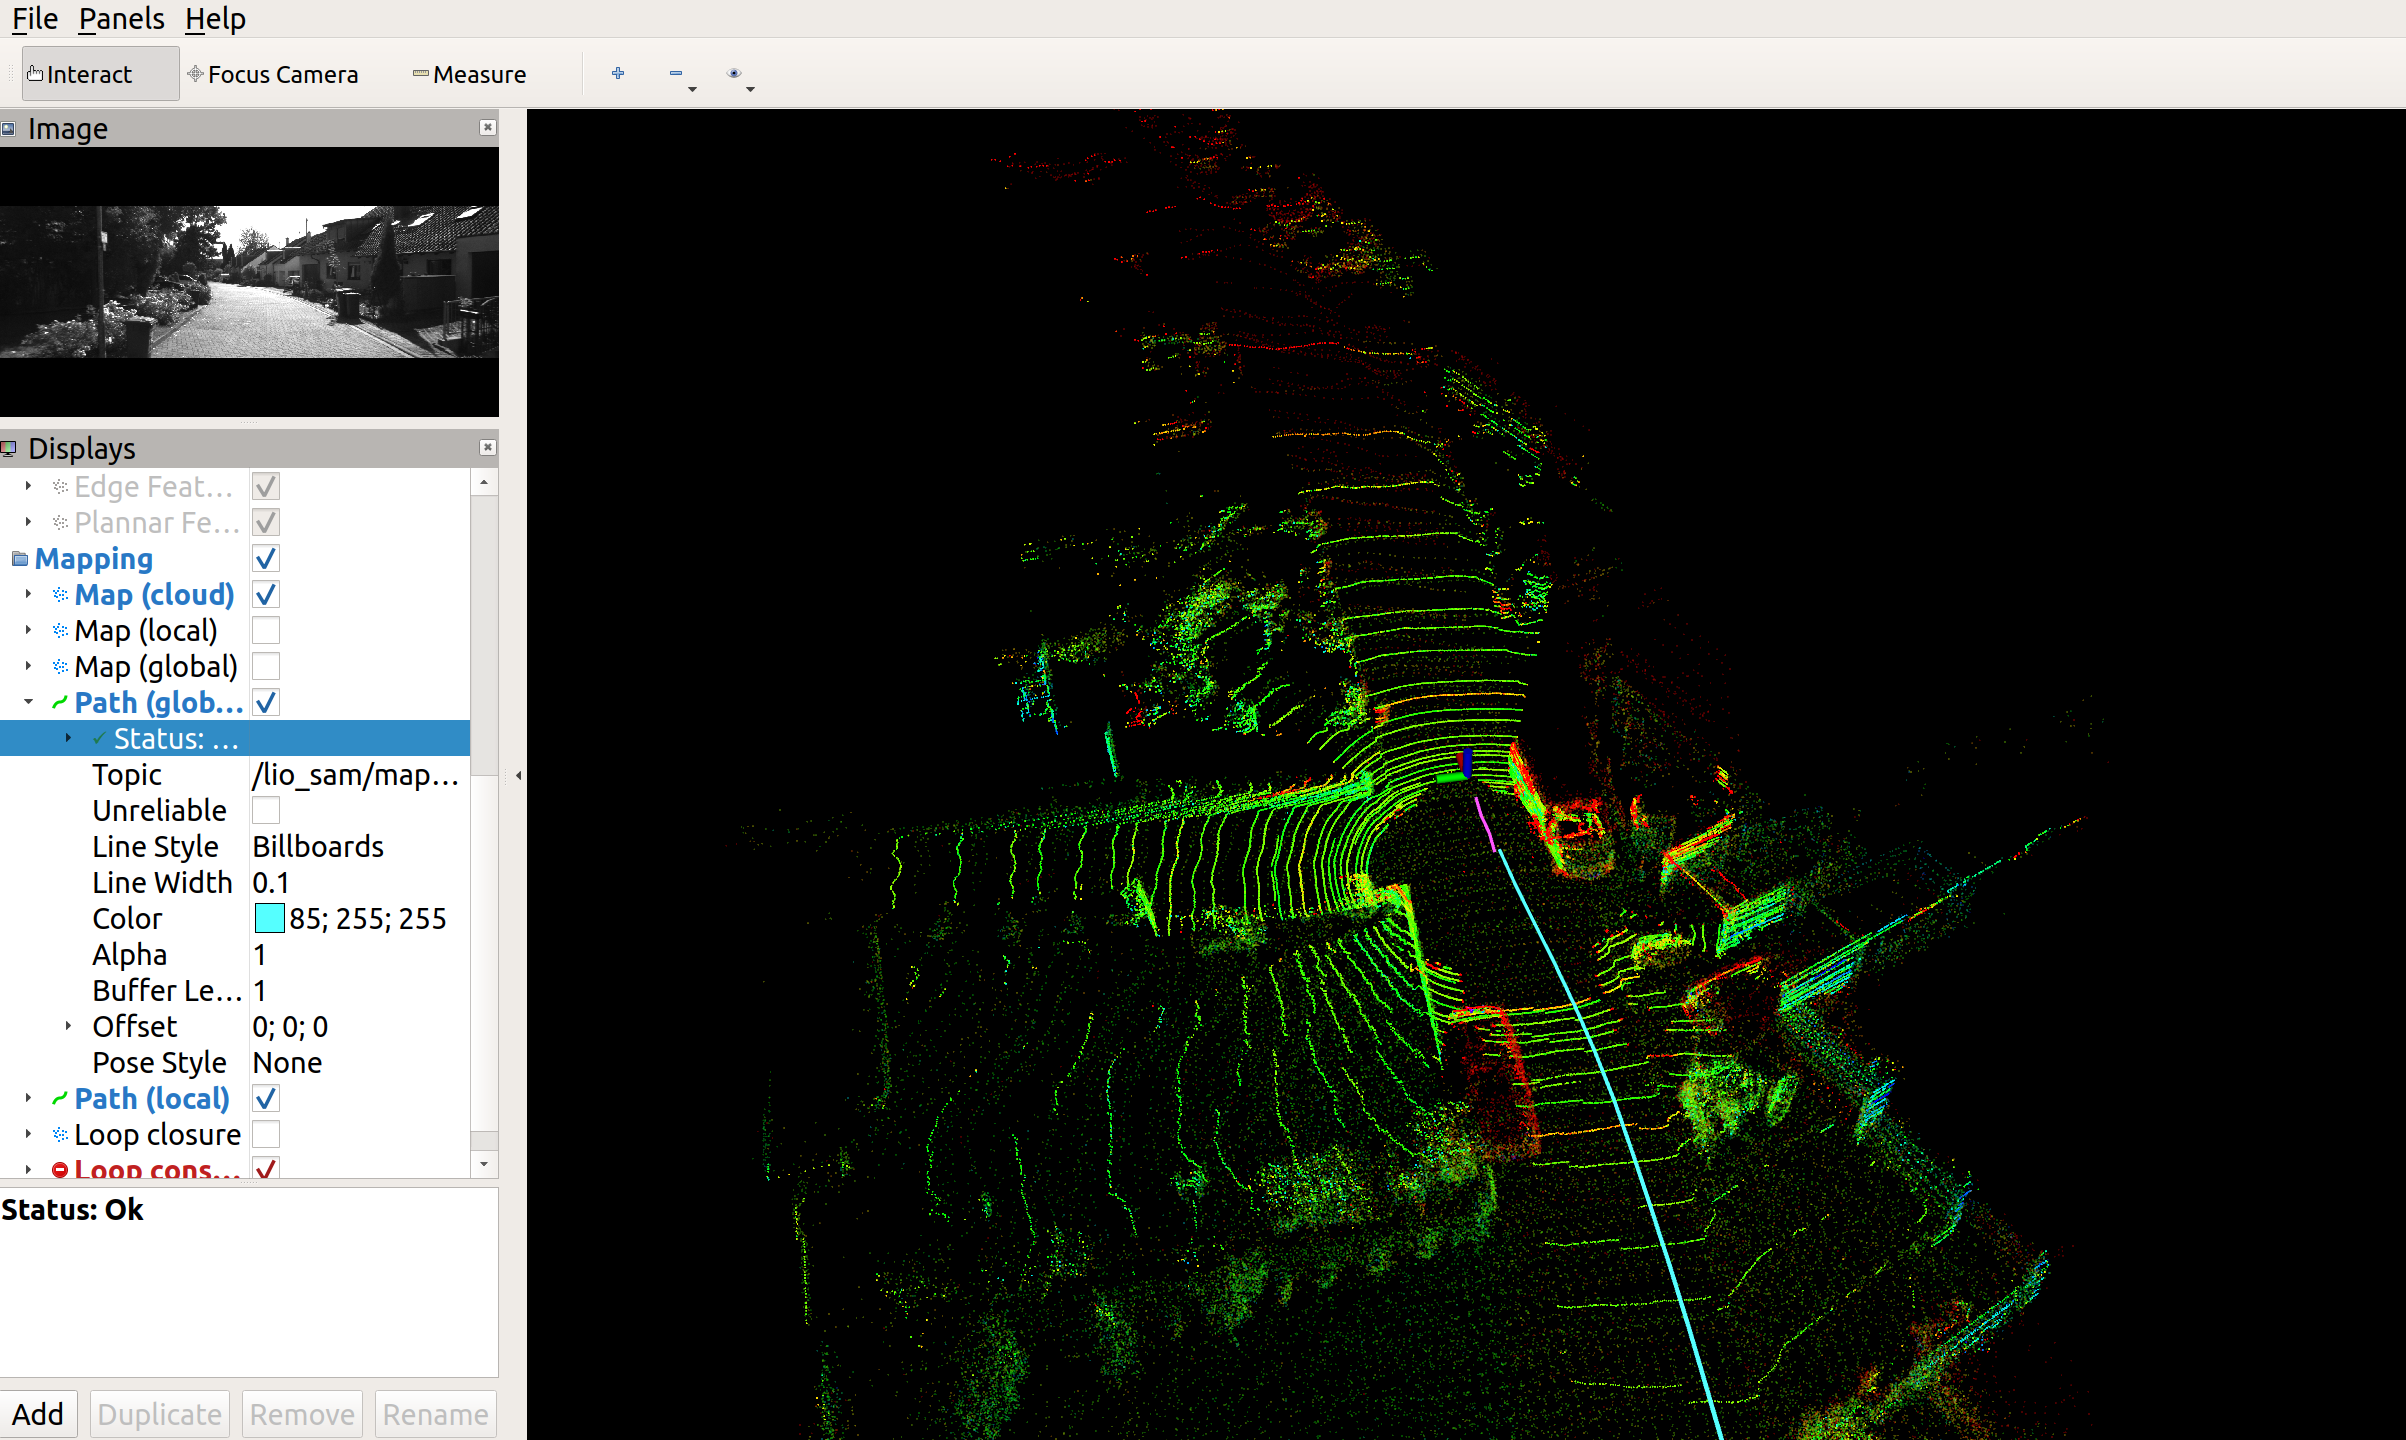
Task: Expand the Loop closure item
Action: (x=28, y=1134)
